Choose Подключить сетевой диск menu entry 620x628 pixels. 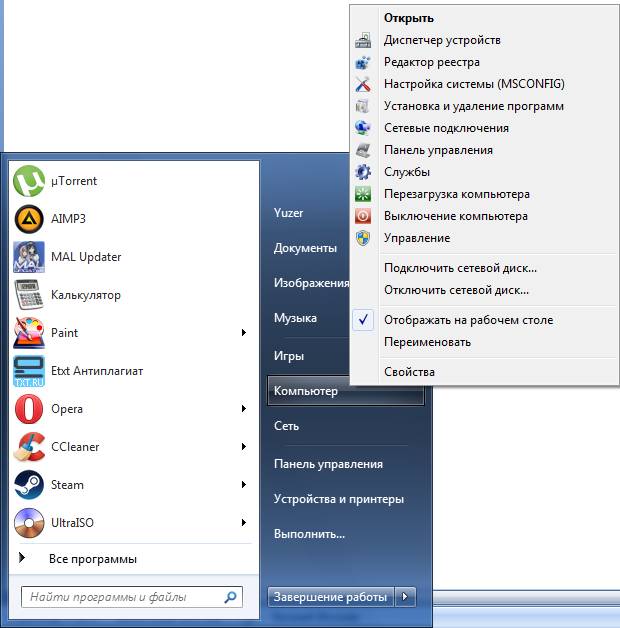(460, 268)
